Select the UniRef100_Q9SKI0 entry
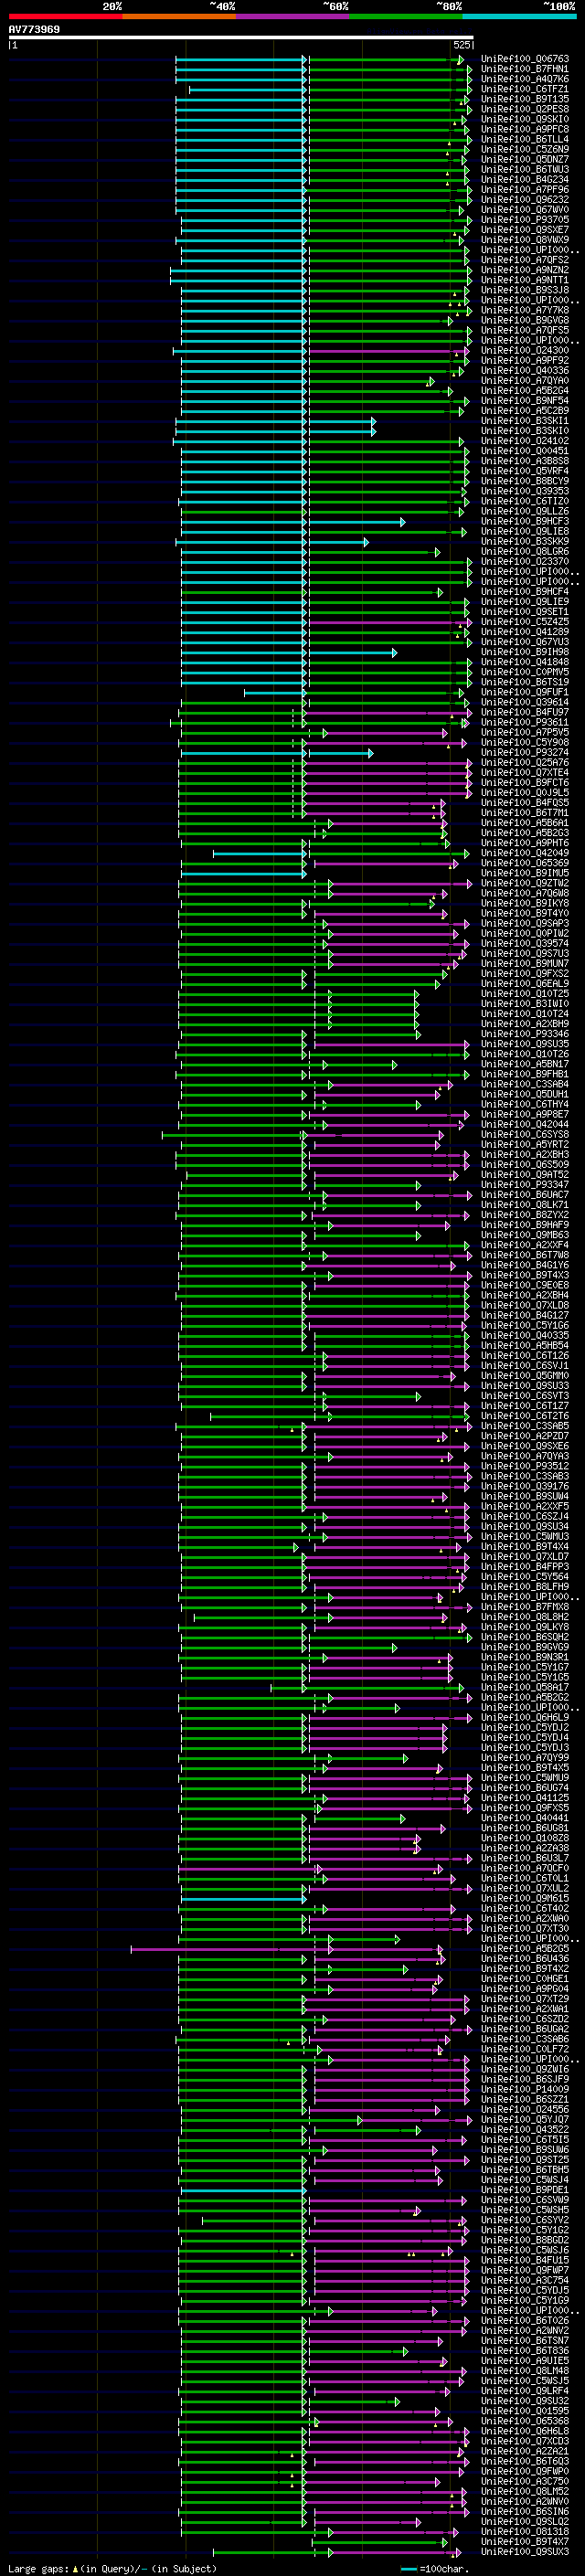Screen dimensions: 585x2576 (524, 119)
